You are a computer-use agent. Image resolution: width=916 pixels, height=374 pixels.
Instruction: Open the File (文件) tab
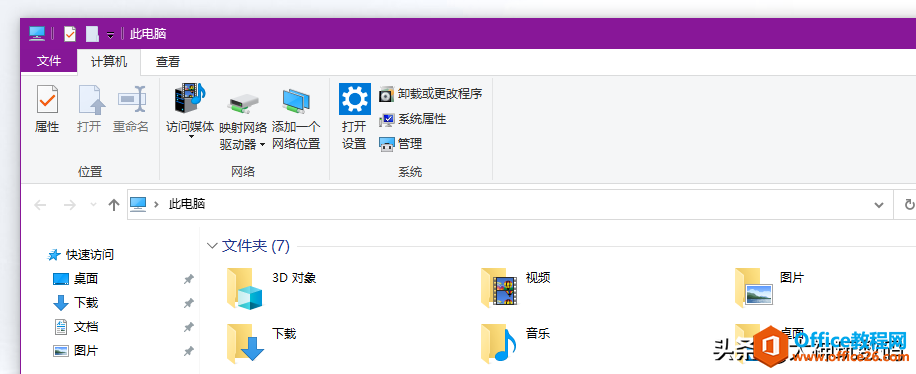click(48, 61)
